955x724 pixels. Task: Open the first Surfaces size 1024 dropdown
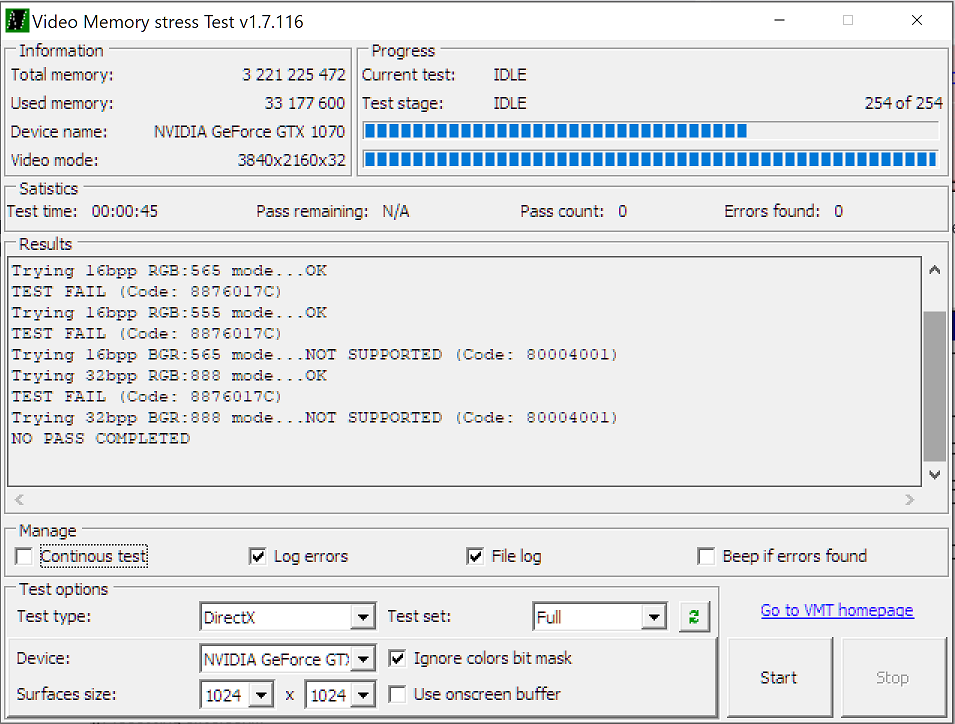click(261, 695)
